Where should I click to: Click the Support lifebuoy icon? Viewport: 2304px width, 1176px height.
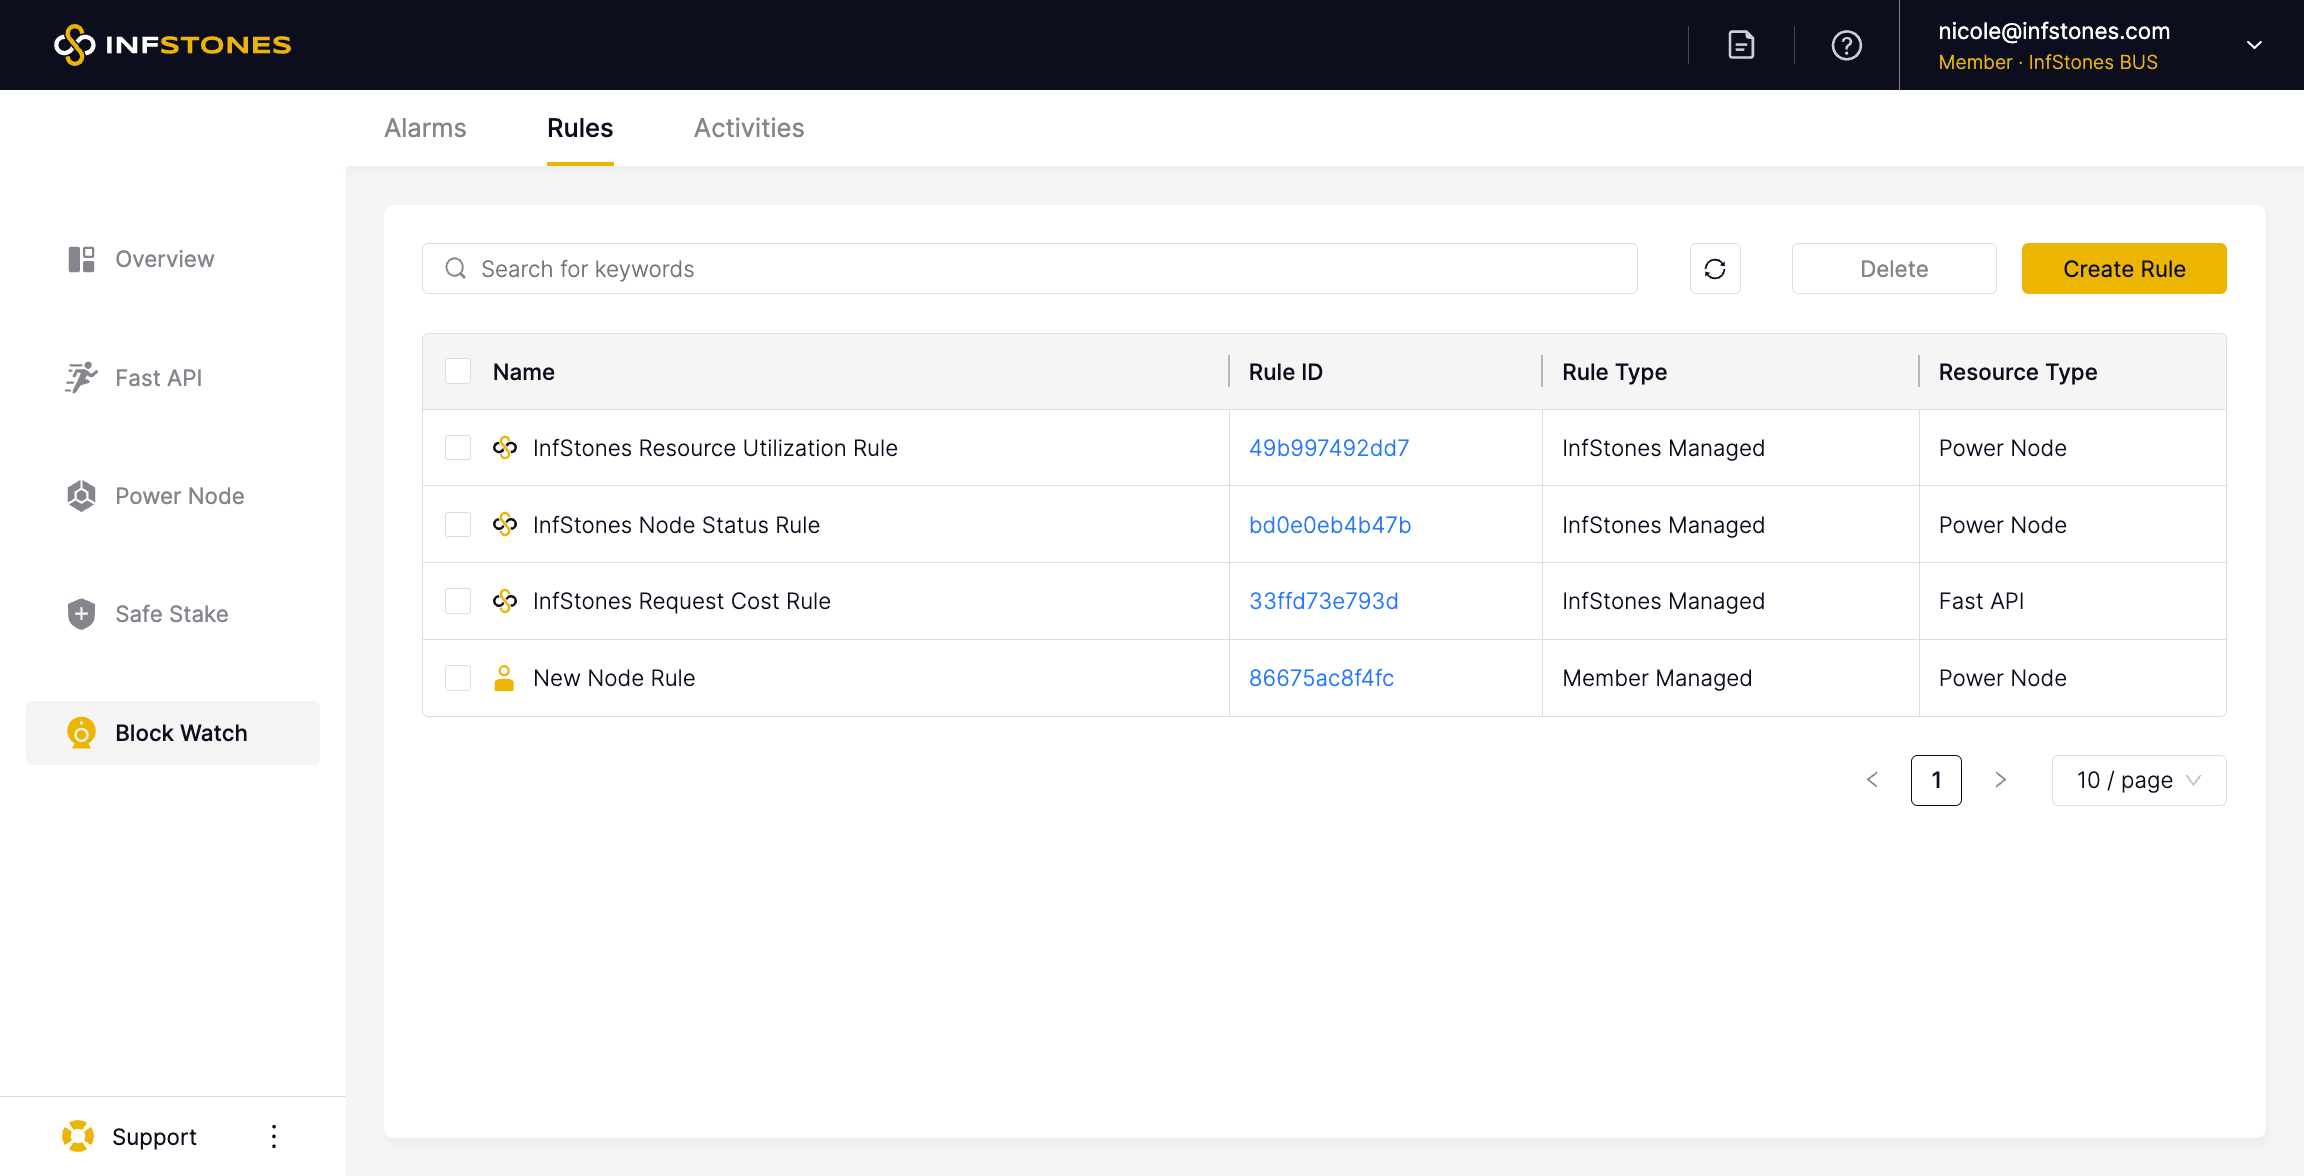click(78, 1137)
